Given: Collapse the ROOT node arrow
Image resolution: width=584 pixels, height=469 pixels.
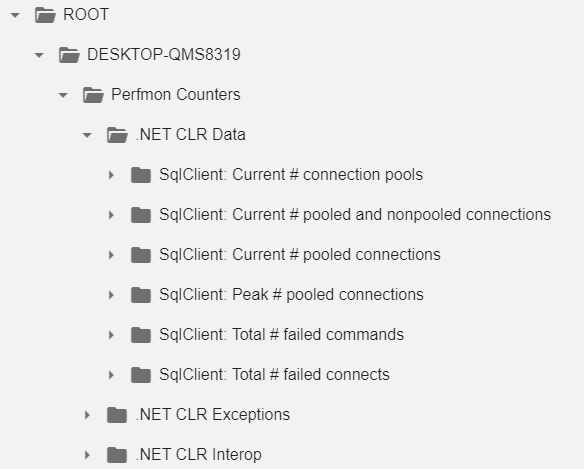Looking at the screenshot, I should (15, 15).
